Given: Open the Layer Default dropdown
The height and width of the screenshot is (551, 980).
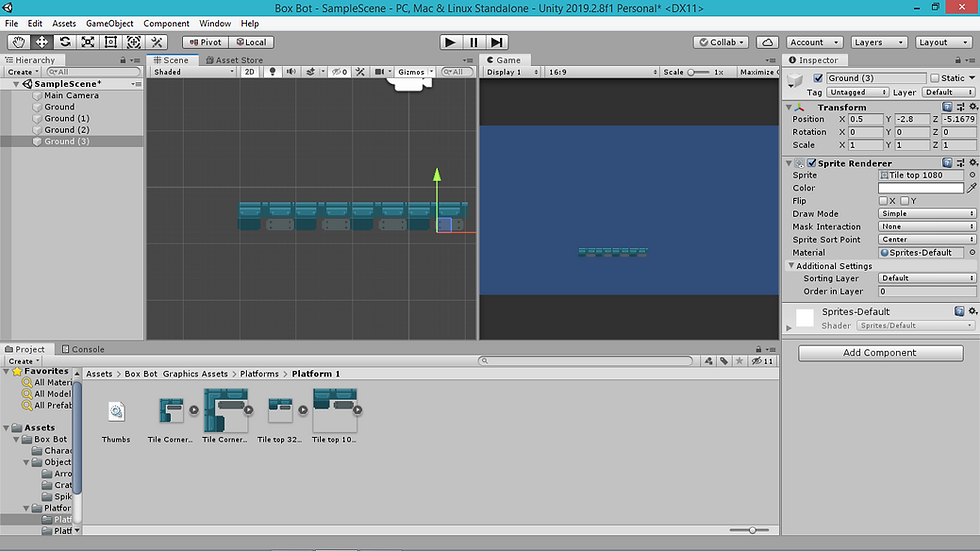Looking at the screenshot, I should pos(948,92).
